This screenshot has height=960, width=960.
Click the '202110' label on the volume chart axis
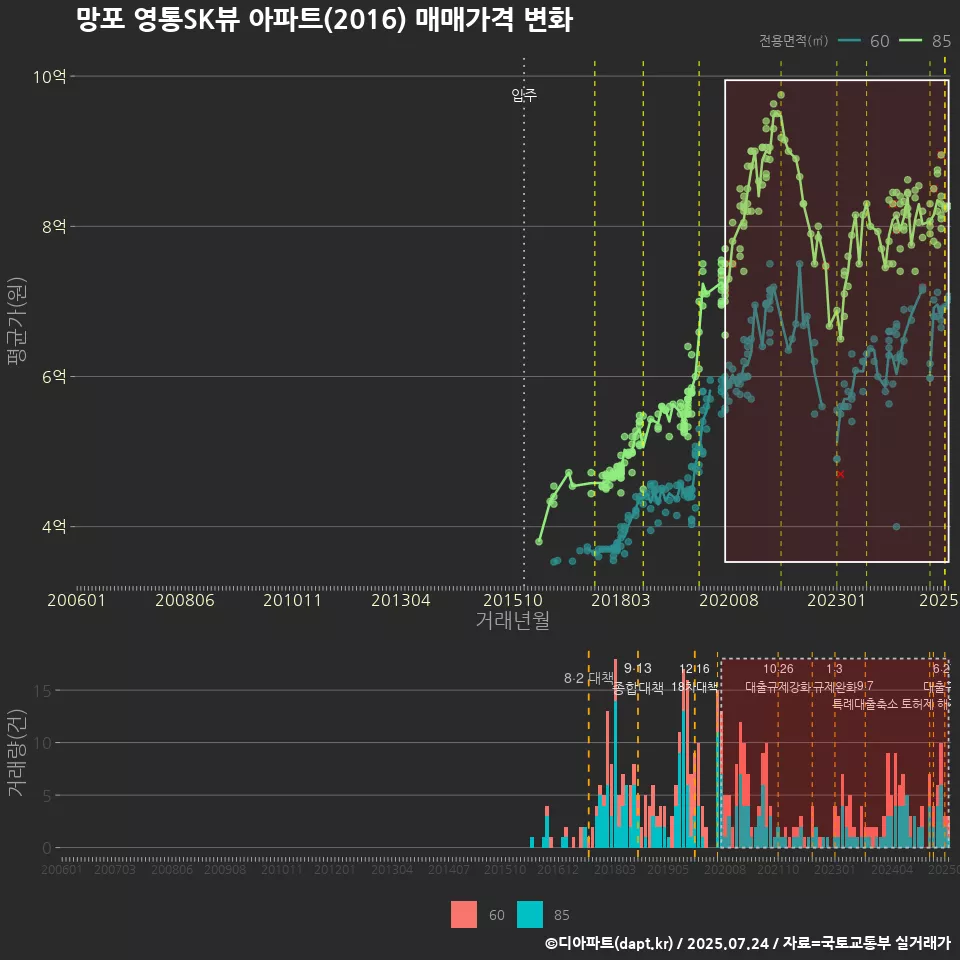(778, 869)
